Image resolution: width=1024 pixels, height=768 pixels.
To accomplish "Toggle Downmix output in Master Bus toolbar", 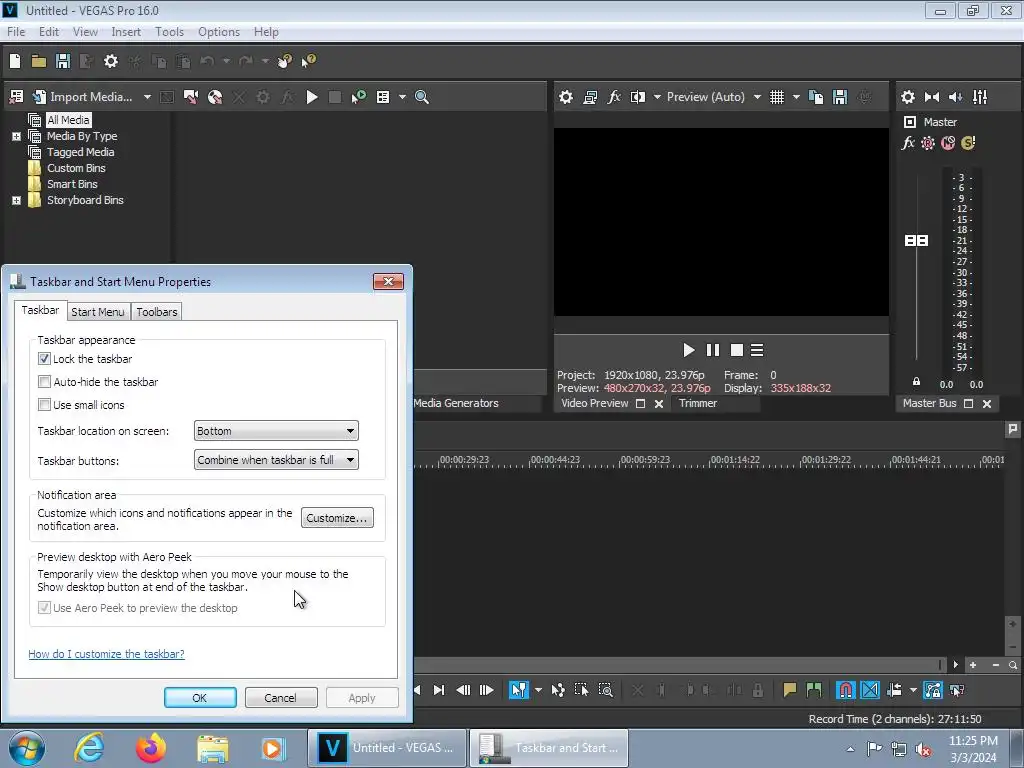I will (x=932, y=97).
